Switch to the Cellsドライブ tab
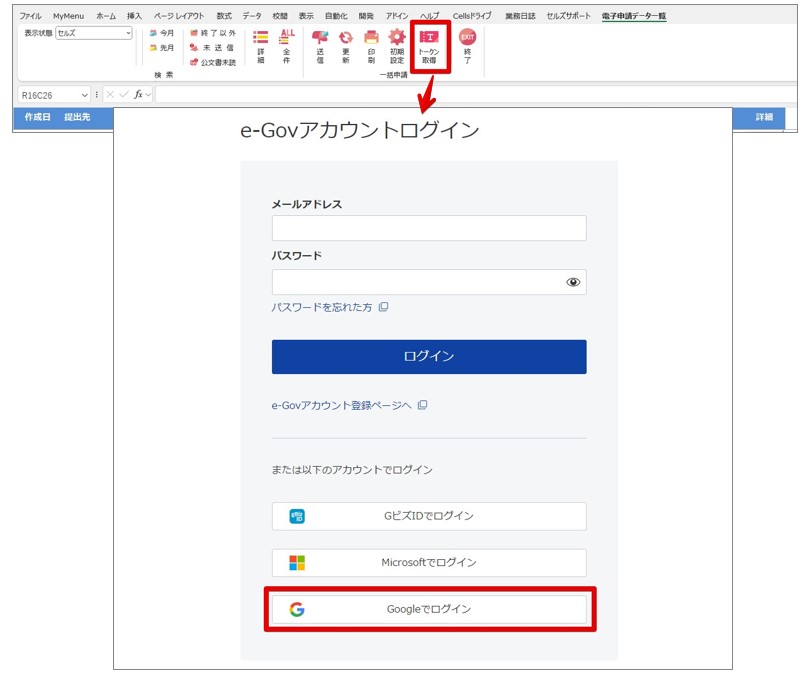The width and height of the screenshot is (810, 675). coord(472,16)
